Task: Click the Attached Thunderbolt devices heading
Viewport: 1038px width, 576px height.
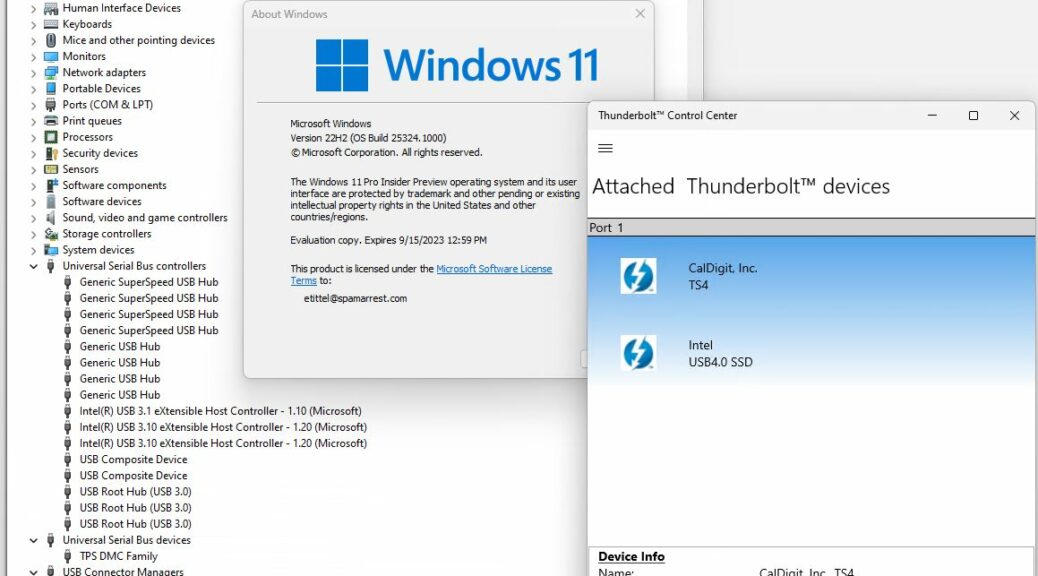Action: [x=741, y=187]
